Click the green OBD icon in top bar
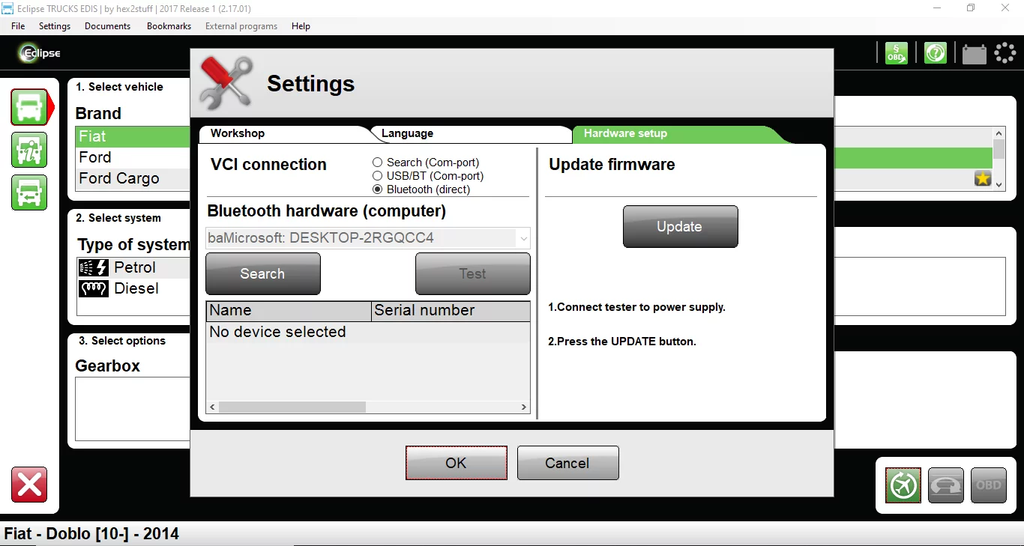This screenshot has width=1024, height=546. (895, 53)
